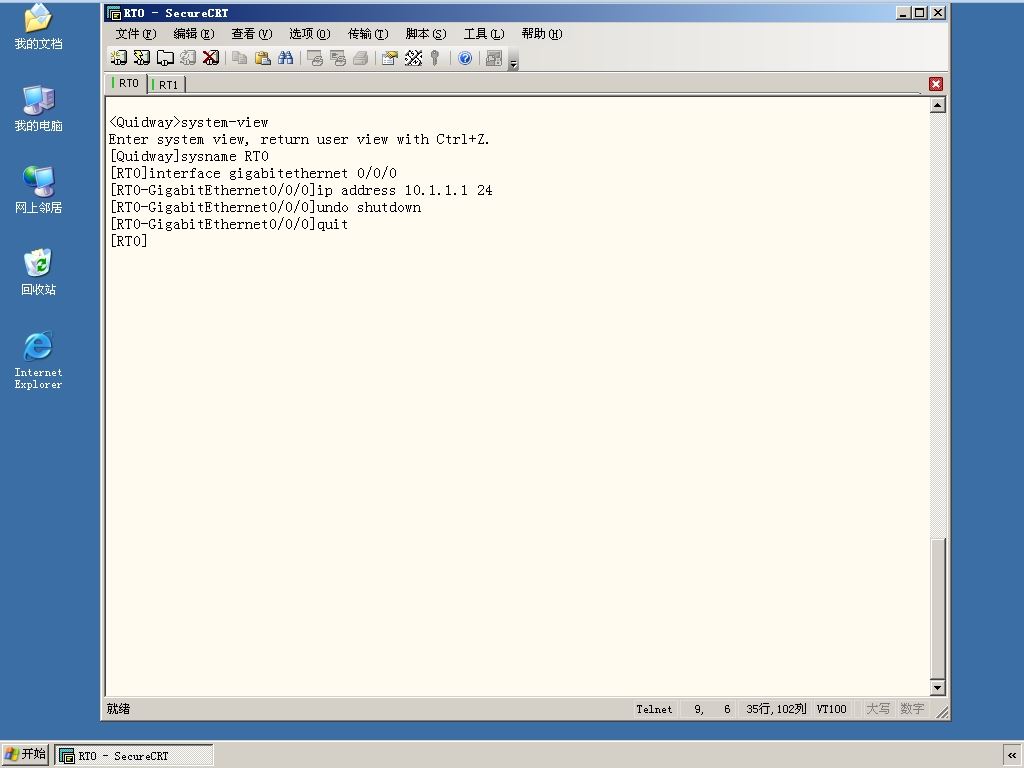This screenshot has height=768, width=1024.
Task: Open 我的文档 desktop icon
Action: click(x=39, y=26)
